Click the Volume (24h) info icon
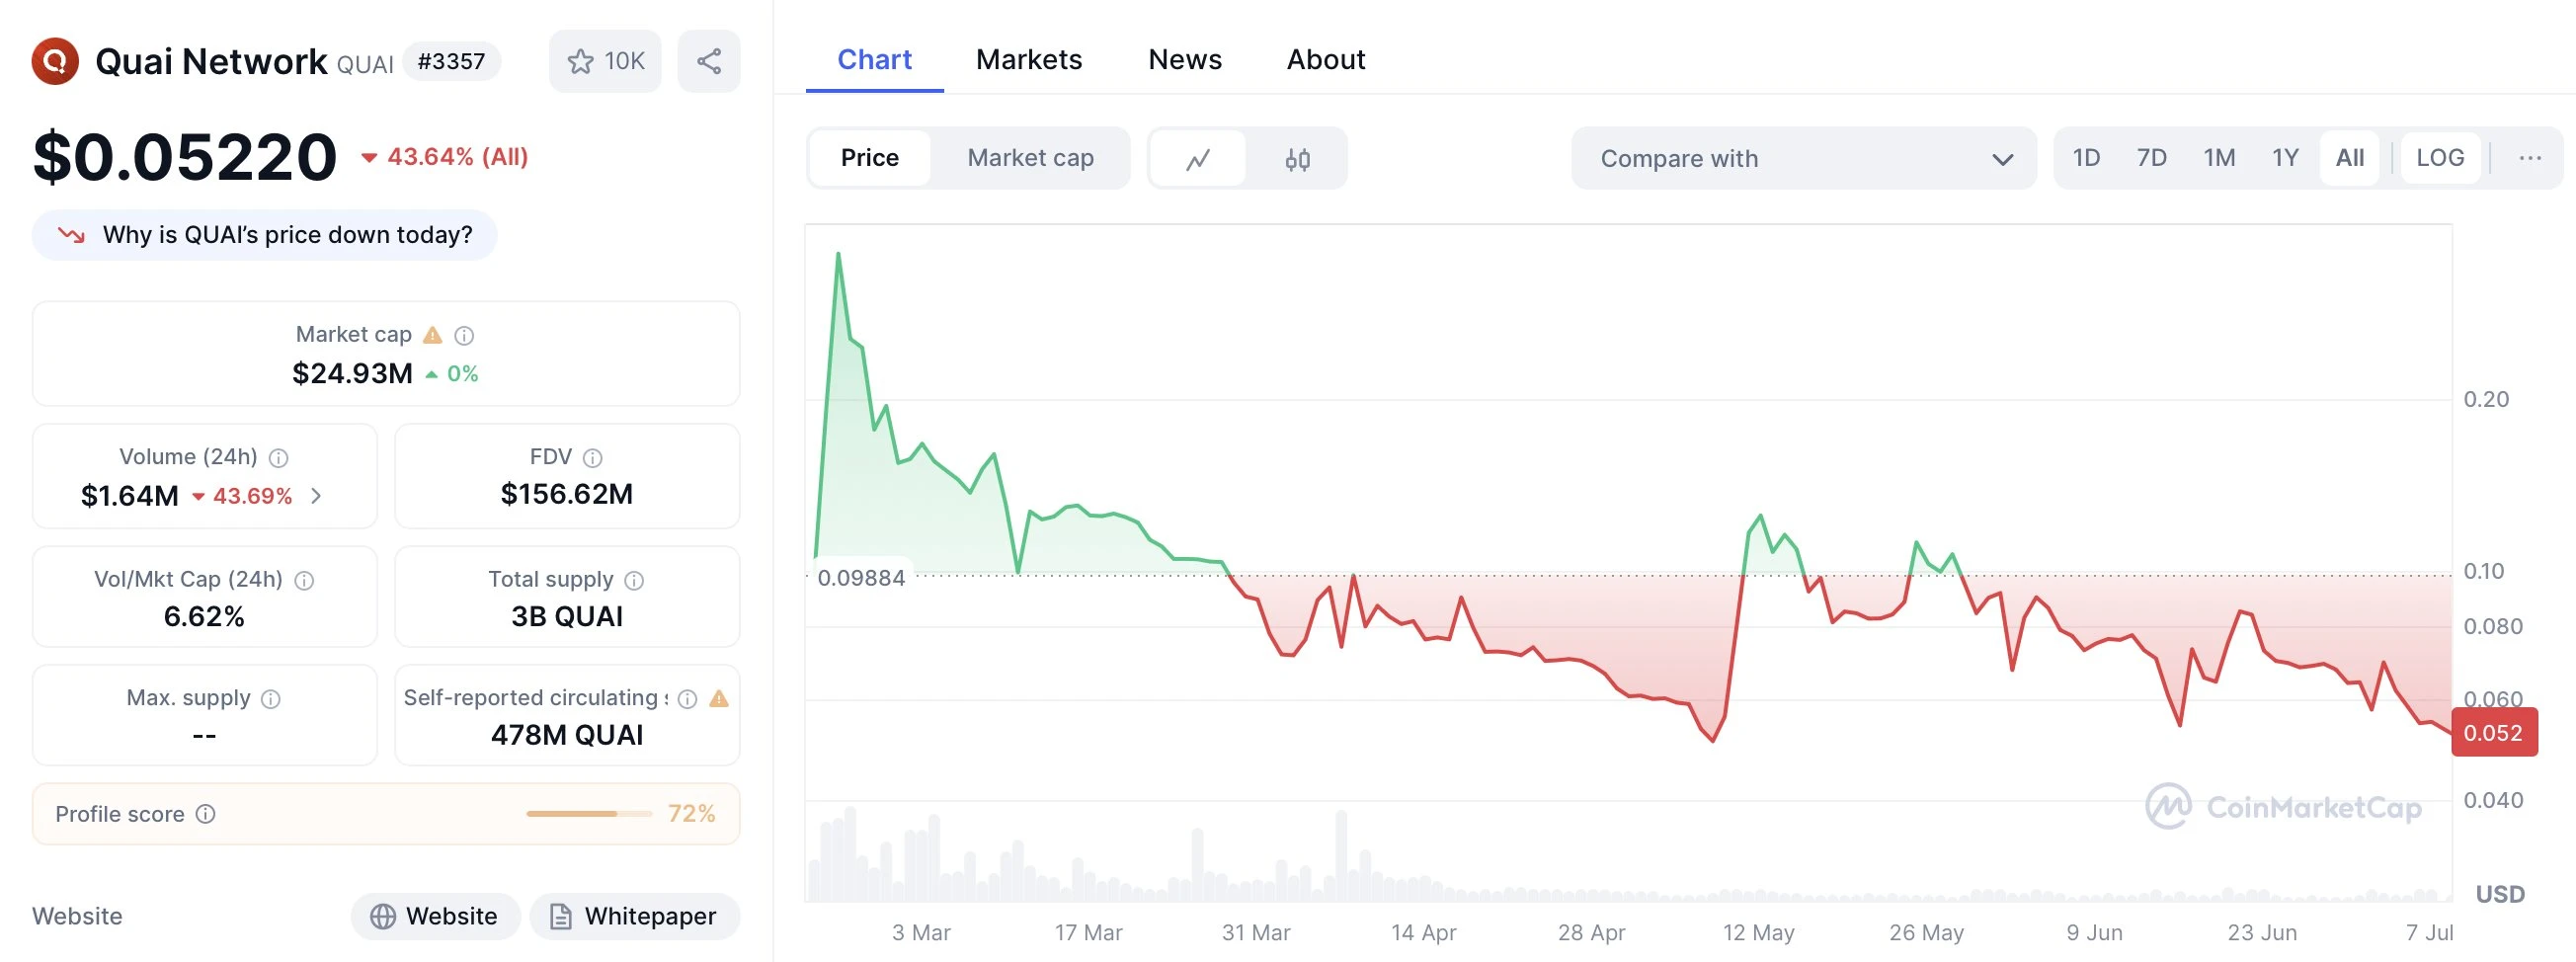Viewport: 2576px width, 962px height. [279, 458]
